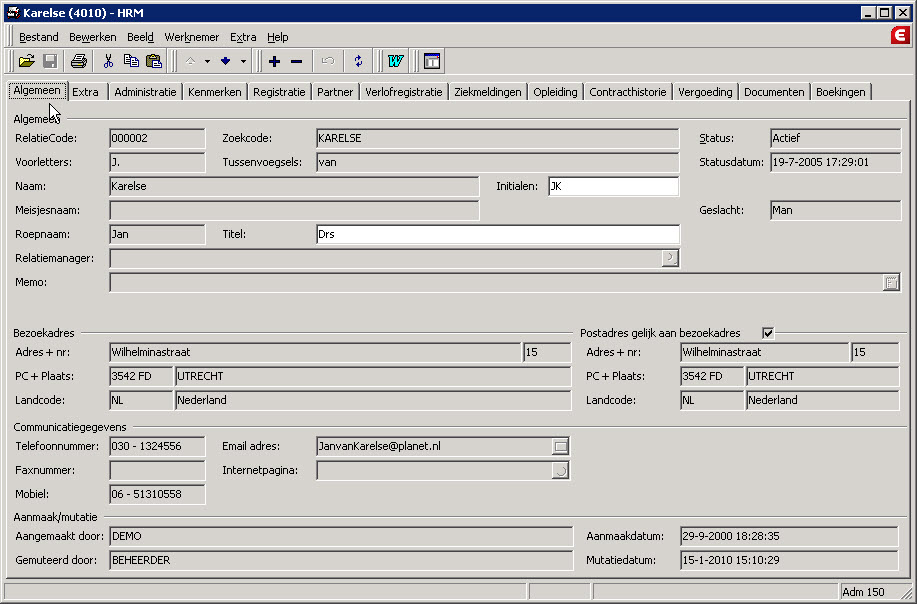Open the Werknemer menu
This screenshot has height=604, width=917.
coord(191,37)
